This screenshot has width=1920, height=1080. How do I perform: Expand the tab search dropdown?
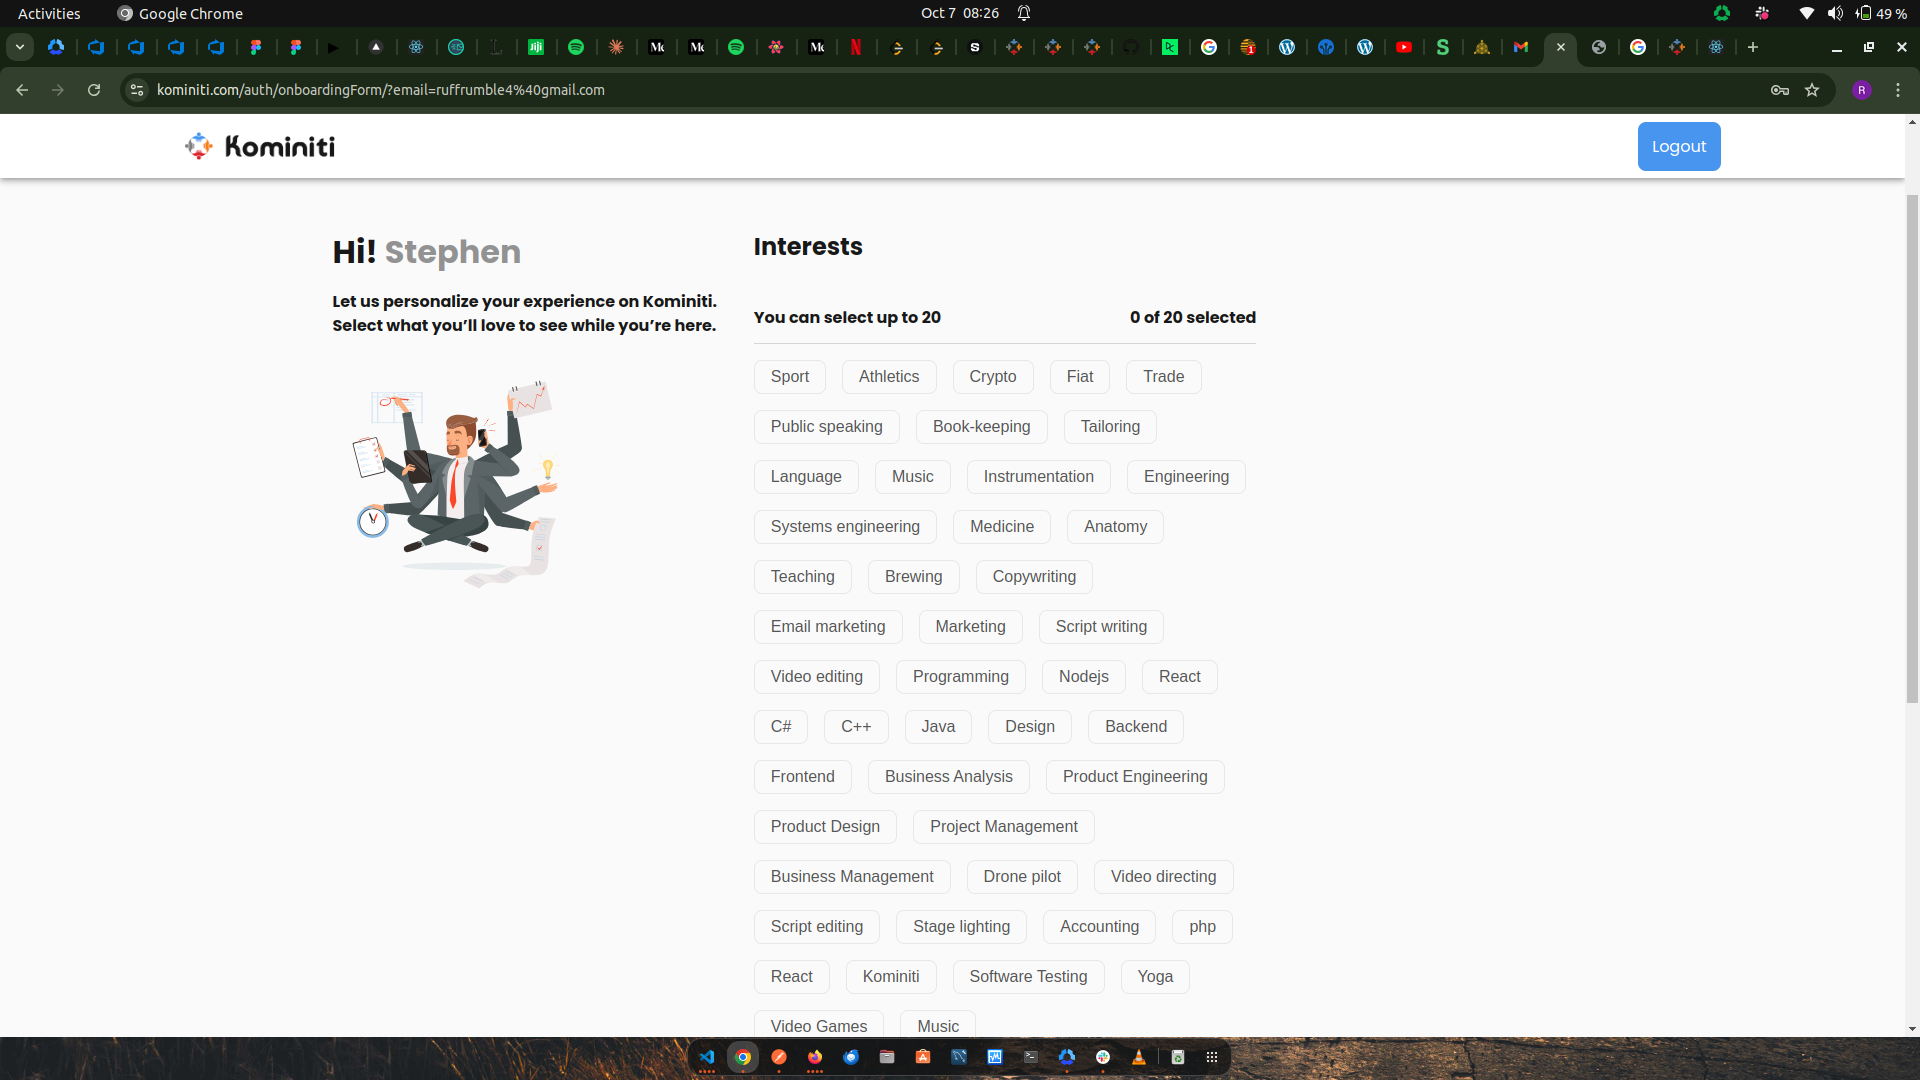point(20,47)
